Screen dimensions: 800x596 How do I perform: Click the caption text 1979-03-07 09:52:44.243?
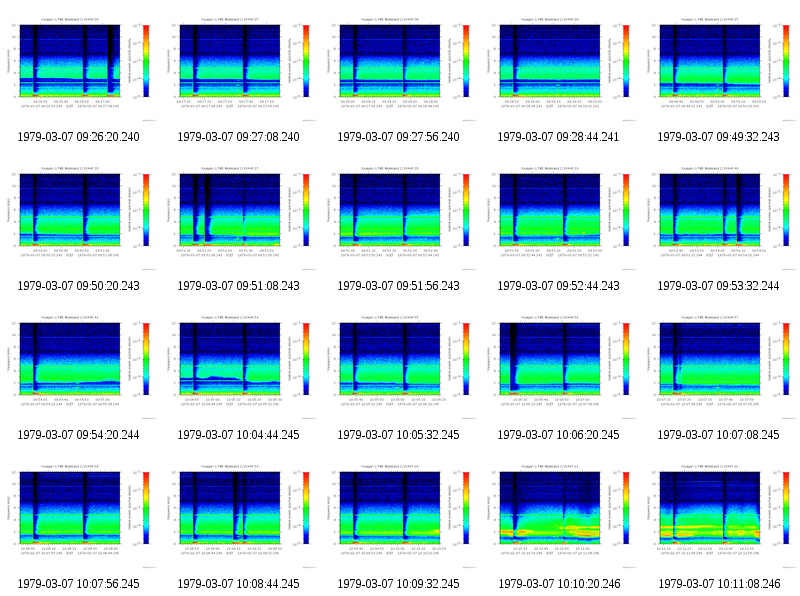pos(558,286)
